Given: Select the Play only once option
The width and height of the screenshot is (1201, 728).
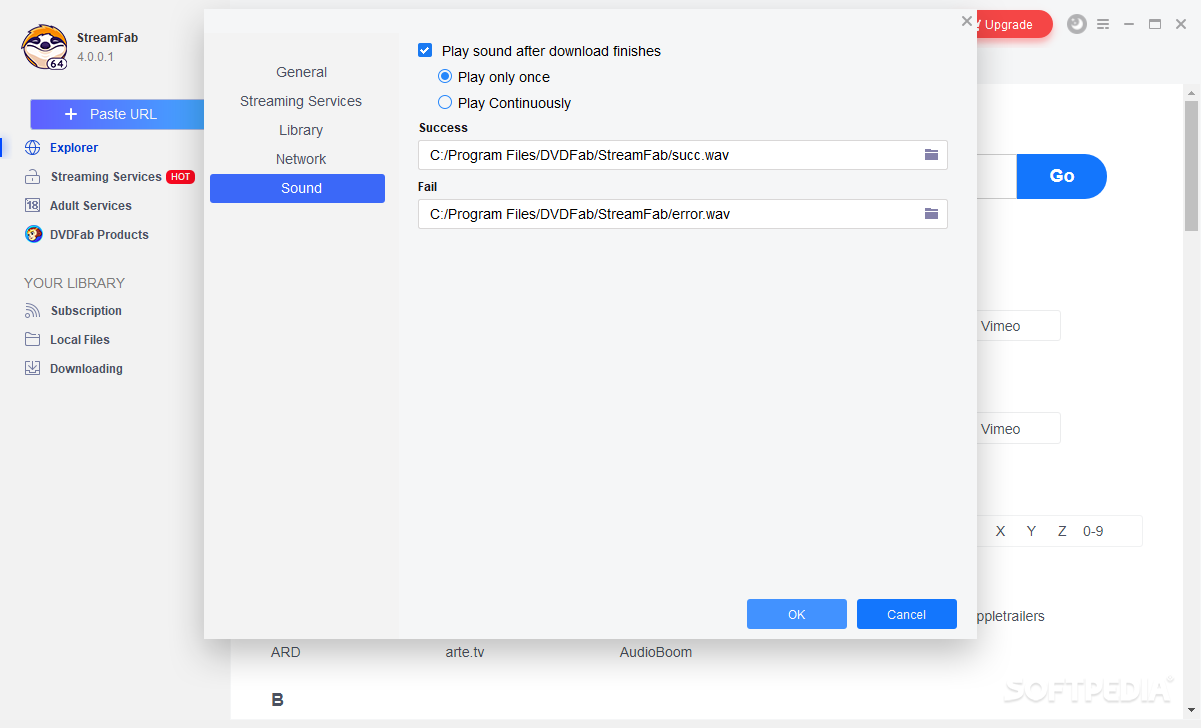Looking at the screenshot, I should point(445,77).
